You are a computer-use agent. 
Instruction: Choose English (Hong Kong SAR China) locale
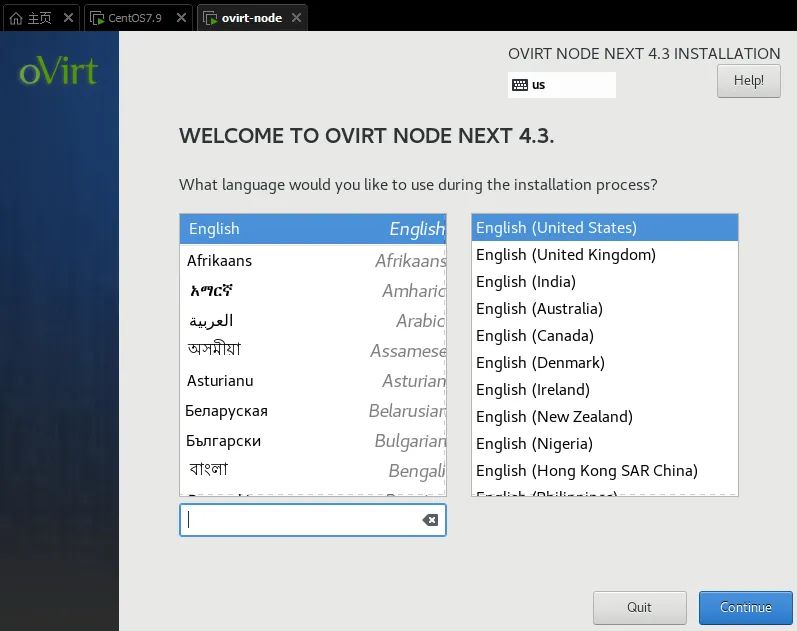pos(604,470)
